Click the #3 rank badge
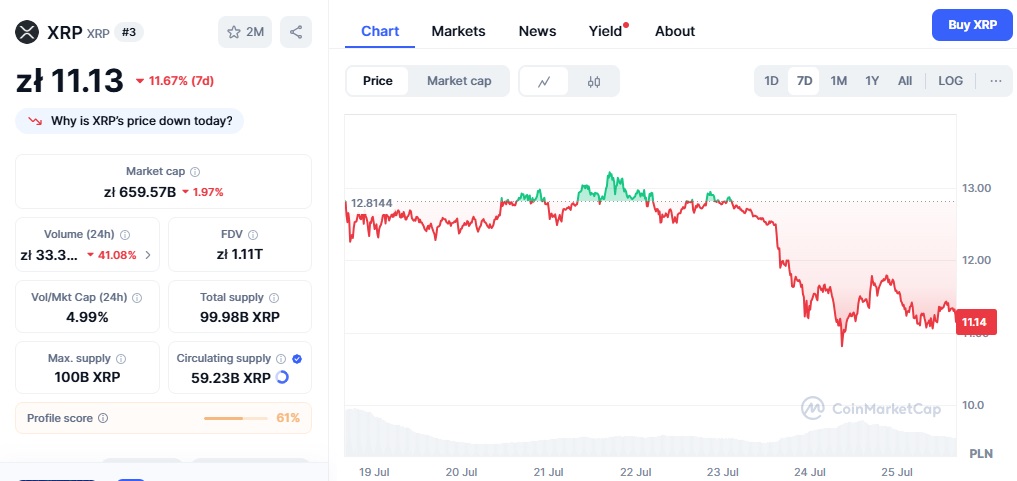Screen dimensions: 1017x481 [x=129, y=32]
